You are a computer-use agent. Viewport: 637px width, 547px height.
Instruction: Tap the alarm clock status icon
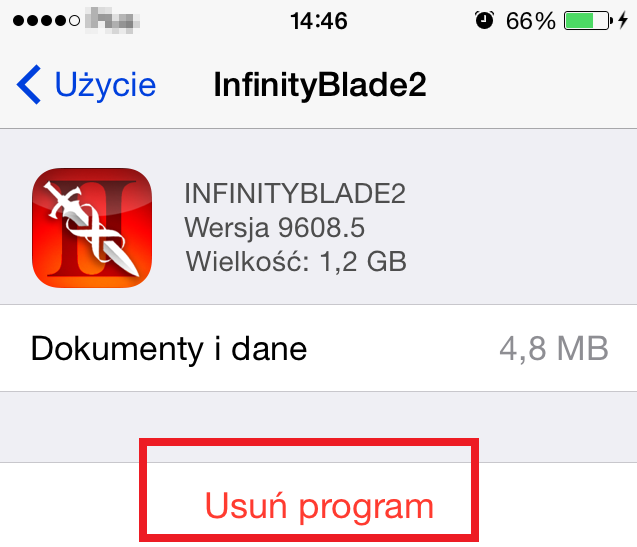pyautogui.click(x=484, y=20)
